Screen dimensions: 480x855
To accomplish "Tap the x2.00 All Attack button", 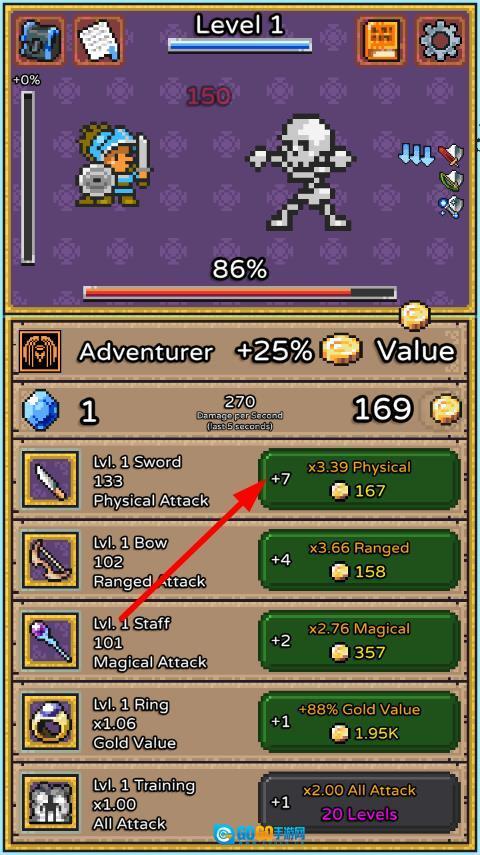I will 359,803.
